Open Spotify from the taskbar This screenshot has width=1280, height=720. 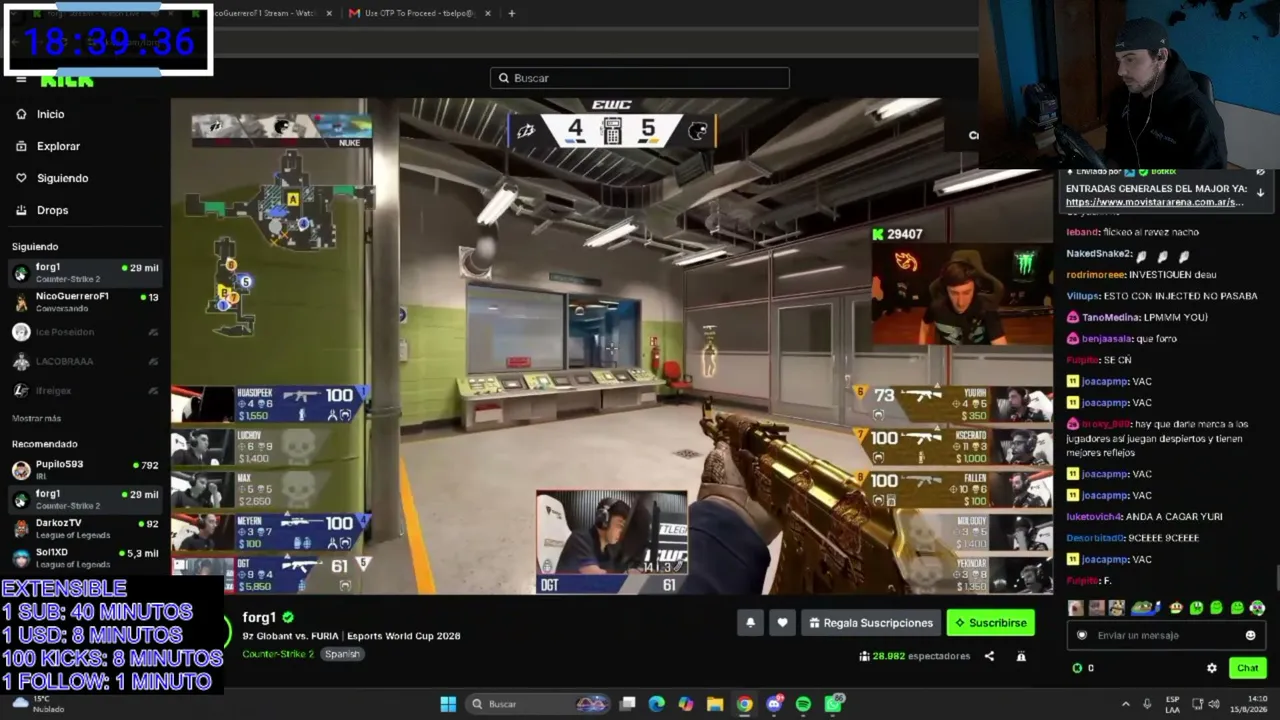803,704
